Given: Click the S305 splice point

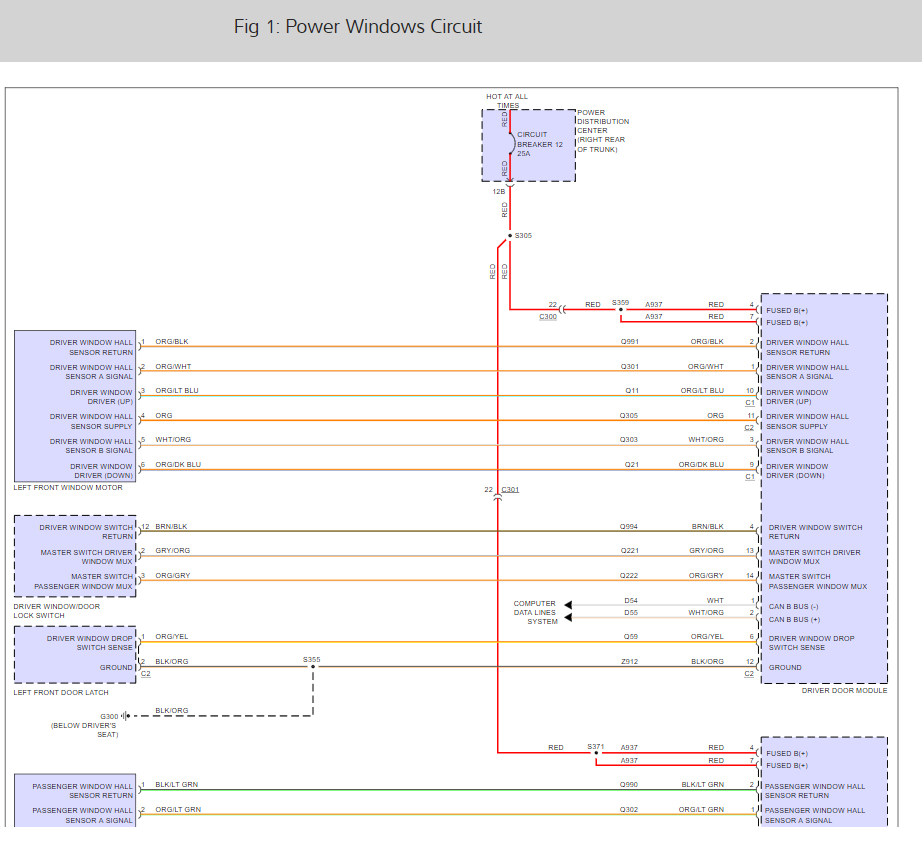Looking at the screenshot, I should [509, 236].
